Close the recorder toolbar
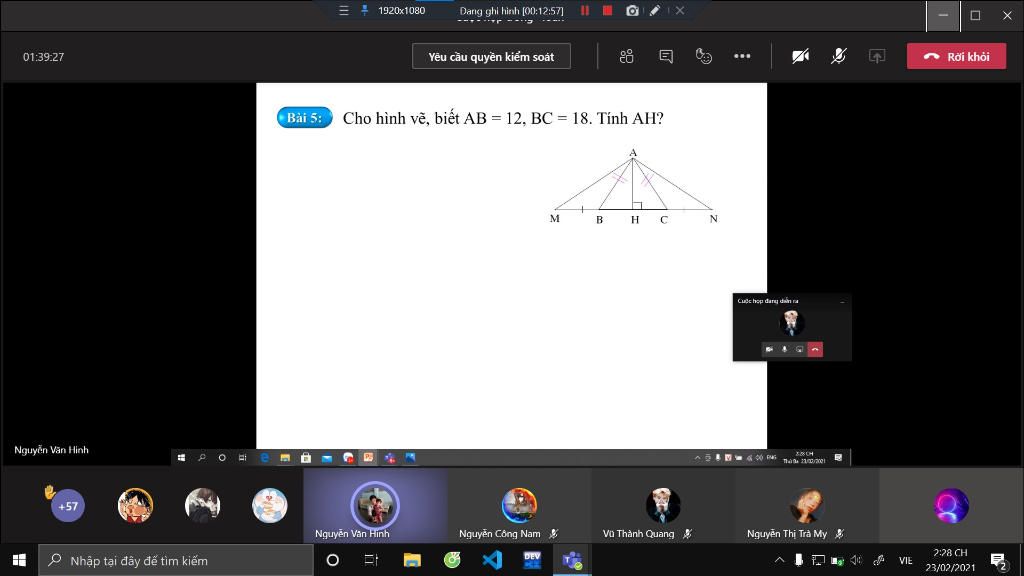 click(x=680, y=10)
